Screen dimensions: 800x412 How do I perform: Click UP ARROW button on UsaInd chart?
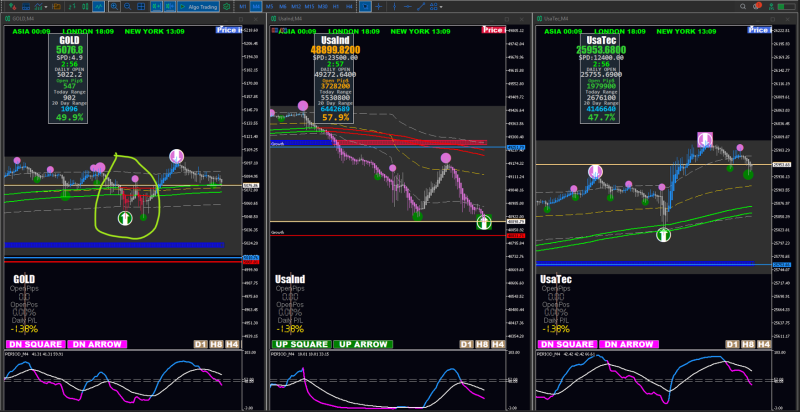363,344
